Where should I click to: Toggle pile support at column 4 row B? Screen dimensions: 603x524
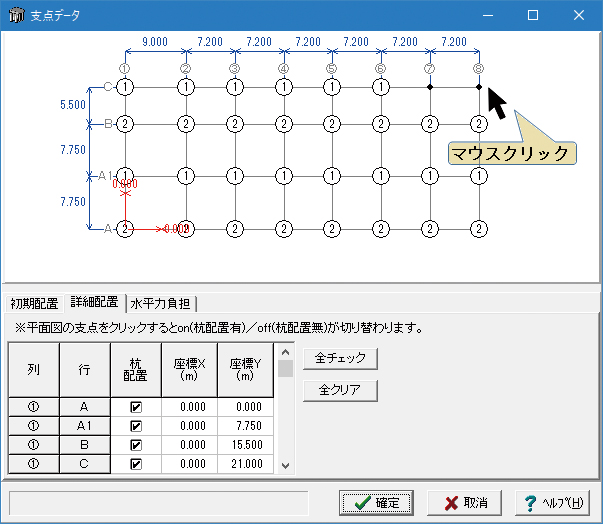click(284, 124)
